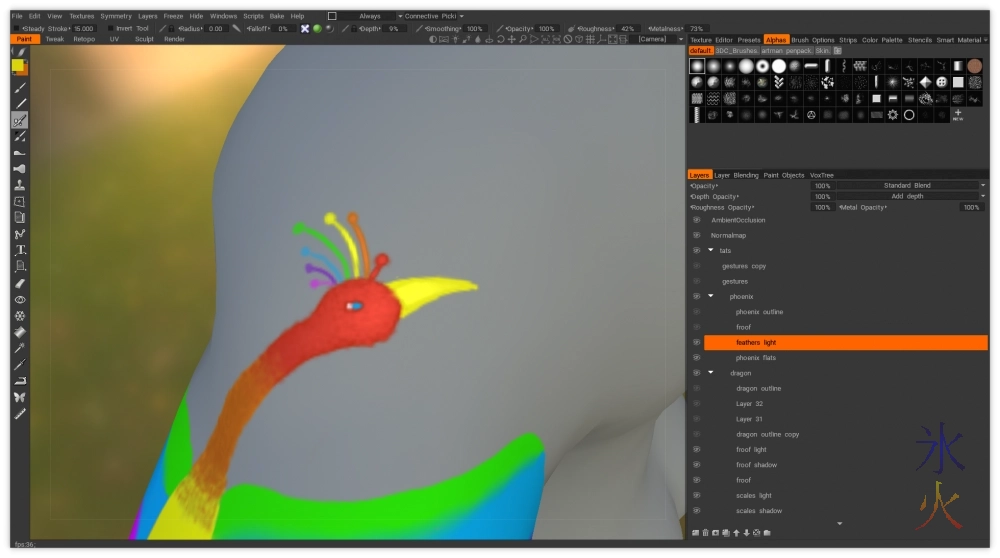Hide the AmbientOcclusion layer

(x=696, y=220)
